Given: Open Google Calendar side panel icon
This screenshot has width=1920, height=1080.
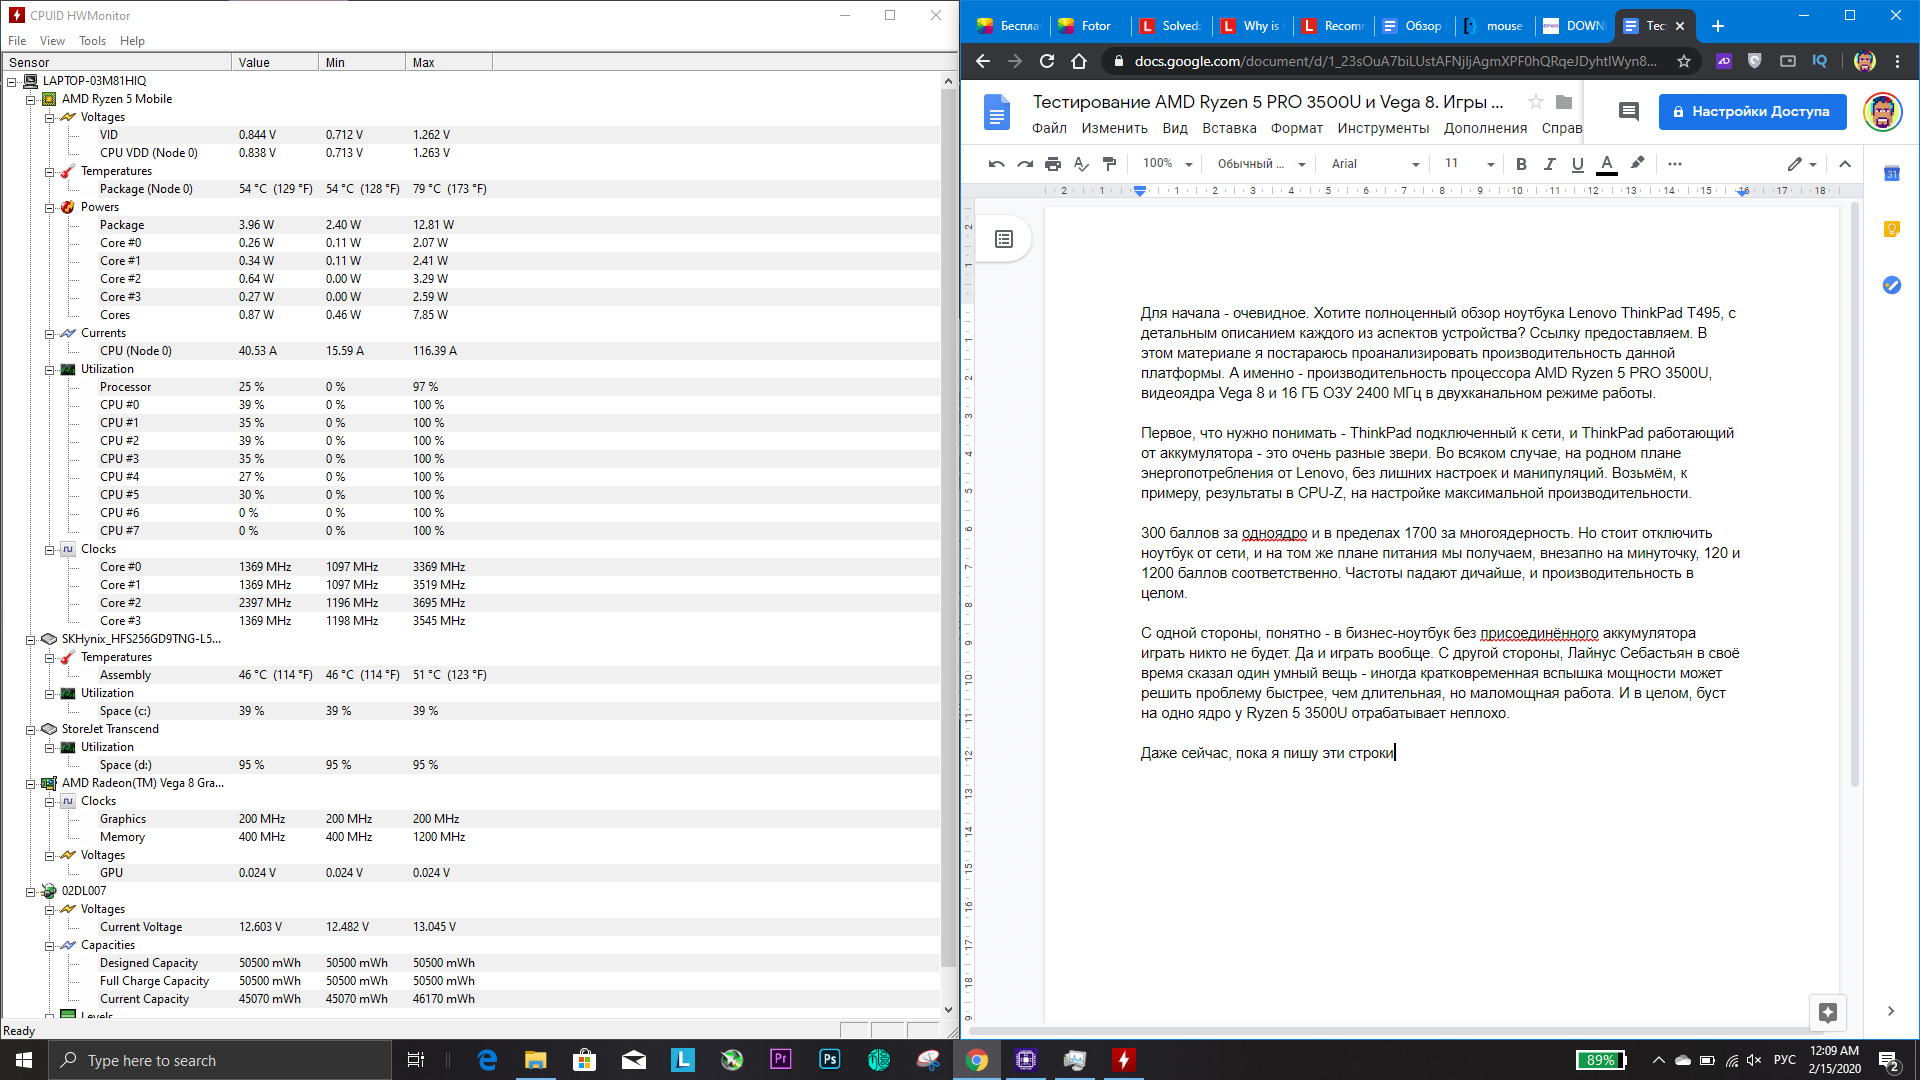Looking at the screenshot, I should 1892,174.
